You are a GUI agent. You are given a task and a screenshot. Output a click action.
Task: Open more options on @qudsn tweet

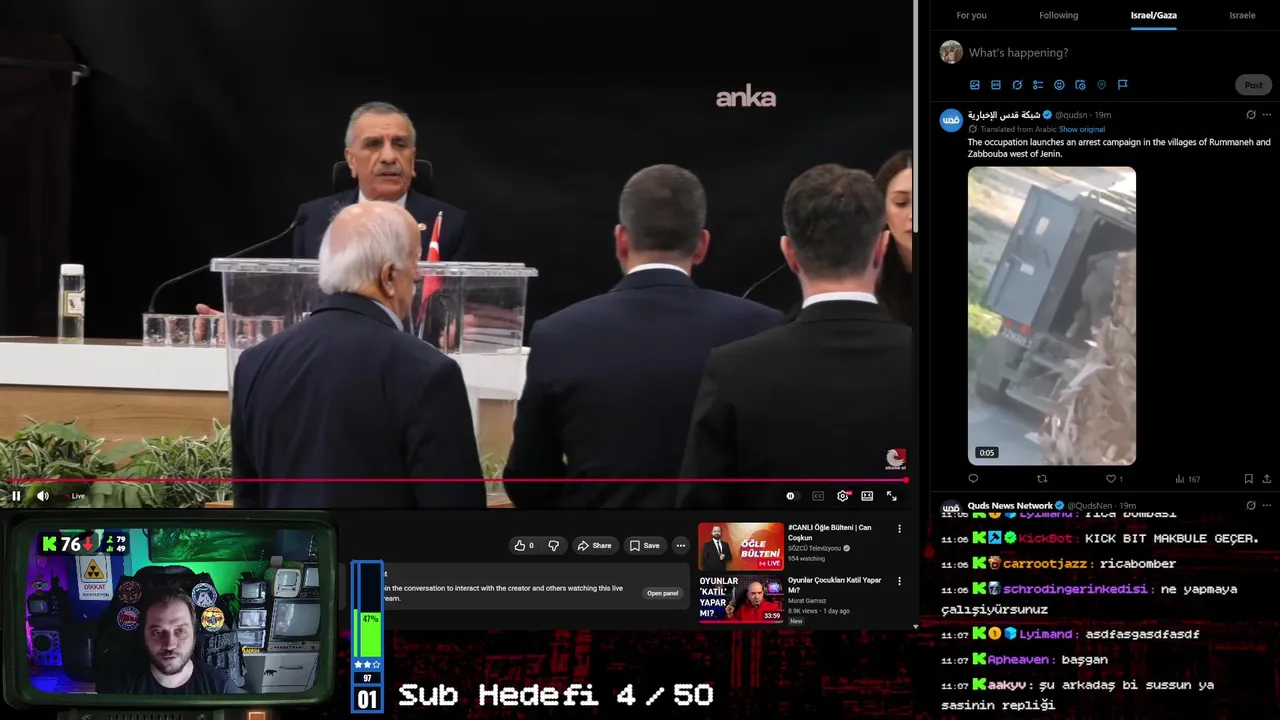pyautogui.click(x=1268, y=115)
